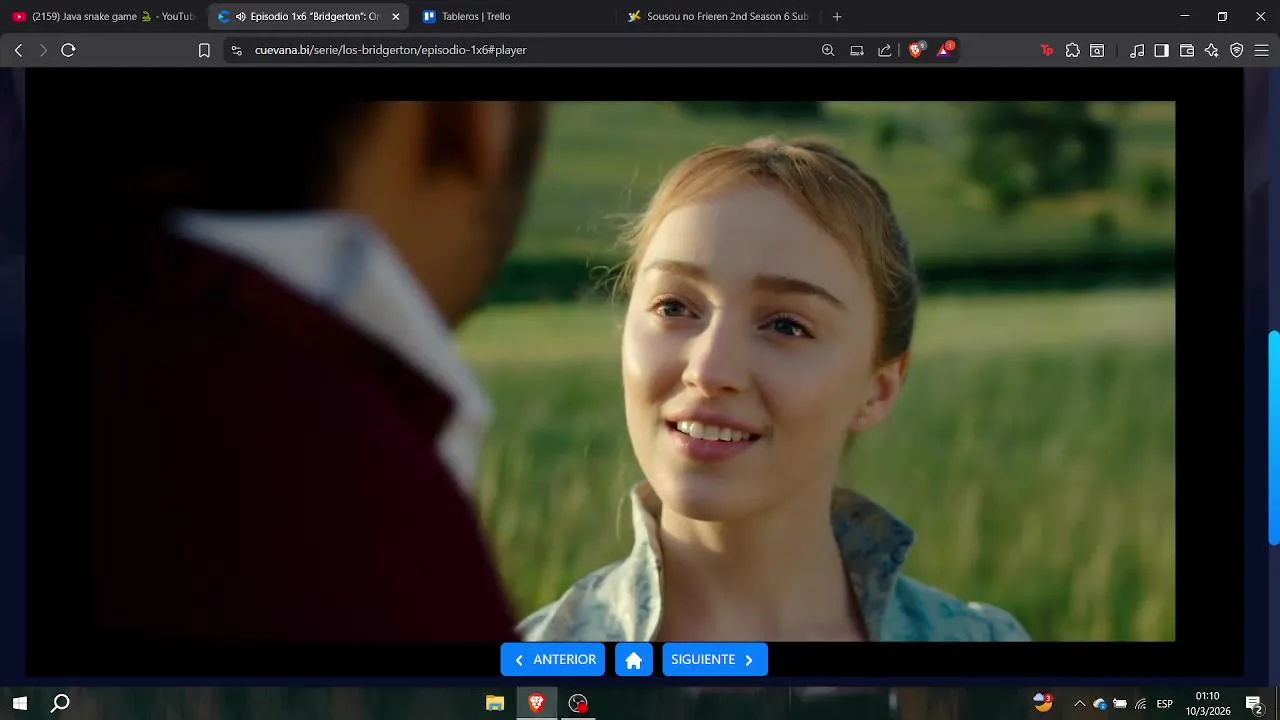Click the install/cast screen icon in address bar
This screenshot has width=1280, height=720.
pyautogui.click(x=857, y=50)
